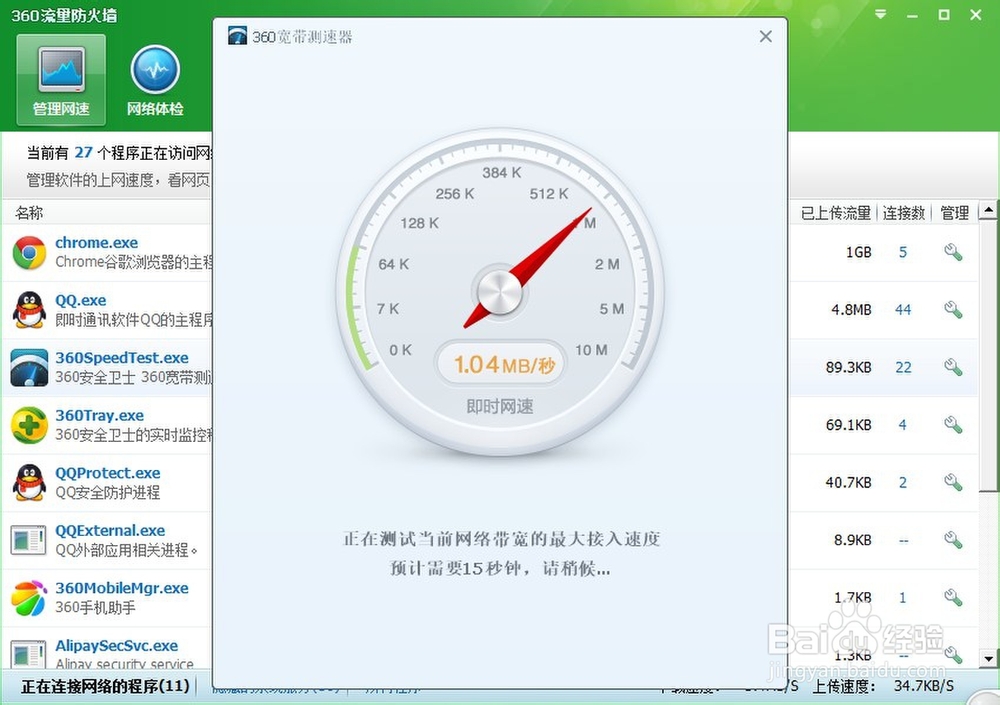Open the manage wrench icon in chrome.exe row
Image resolution: width=1000 pixels, height=705 pixels.
(952, 252)
